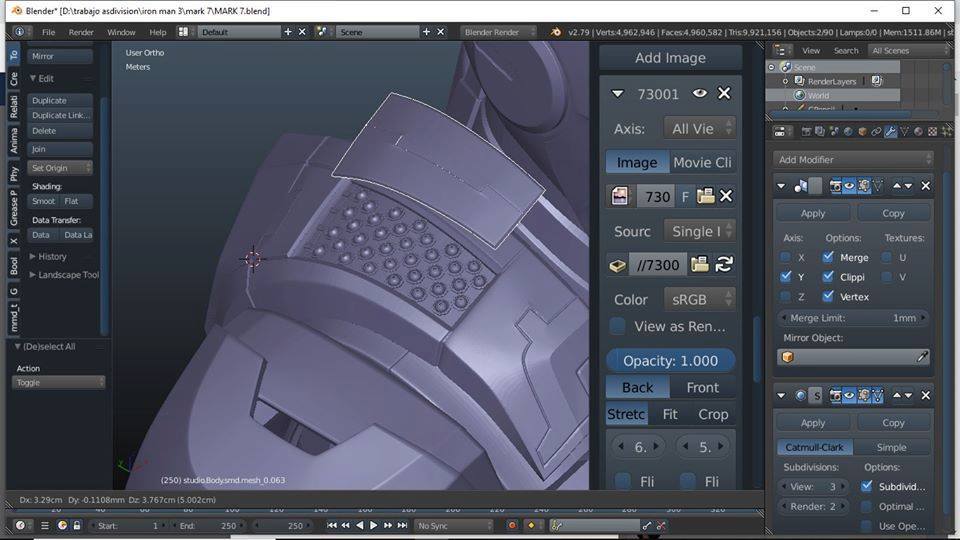
Task: Click the Add Image button
Action: point(670,58)
